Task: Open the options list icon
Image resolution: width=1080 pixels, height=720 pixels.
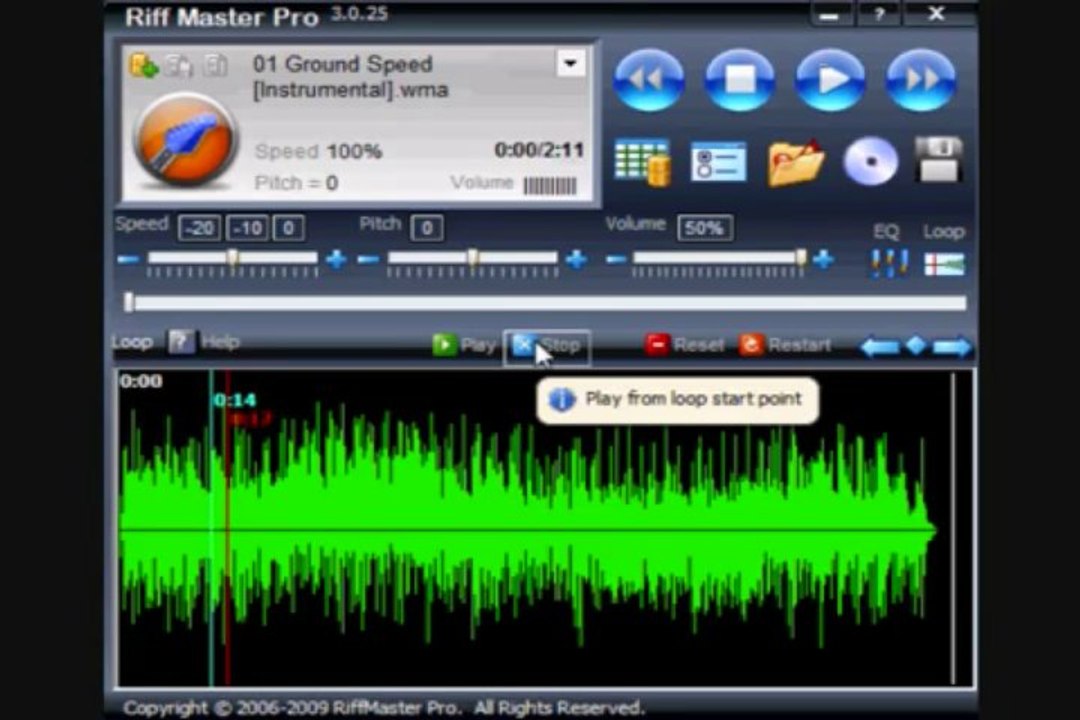Action: click(718, 163)
